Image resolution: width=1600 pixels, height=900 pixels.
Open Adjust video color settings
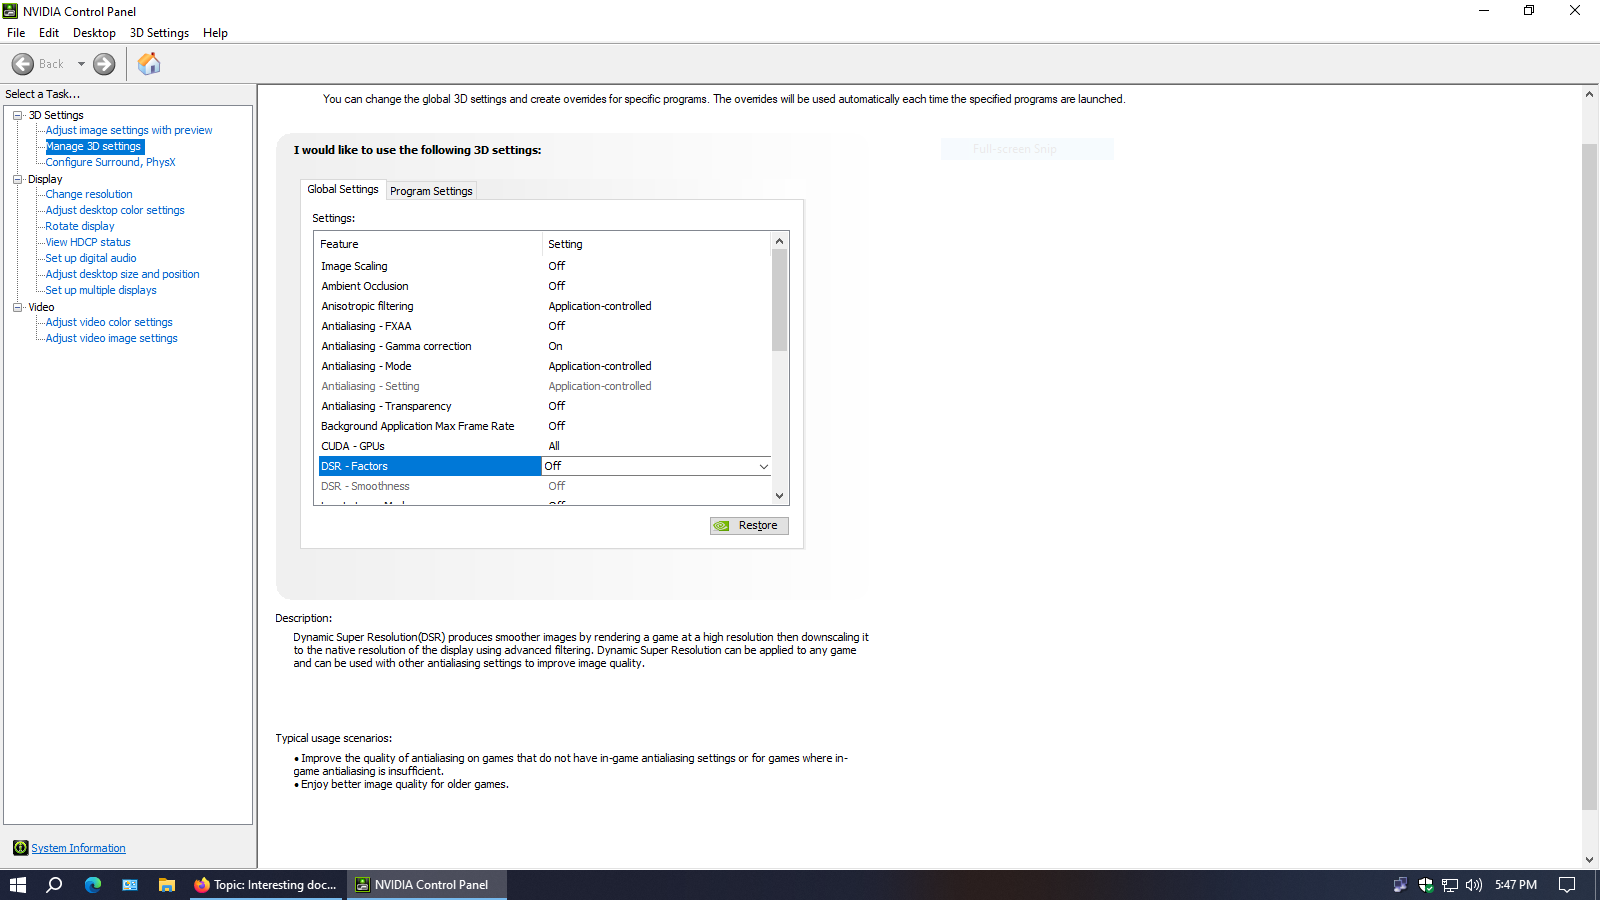[x=109, y=322]
